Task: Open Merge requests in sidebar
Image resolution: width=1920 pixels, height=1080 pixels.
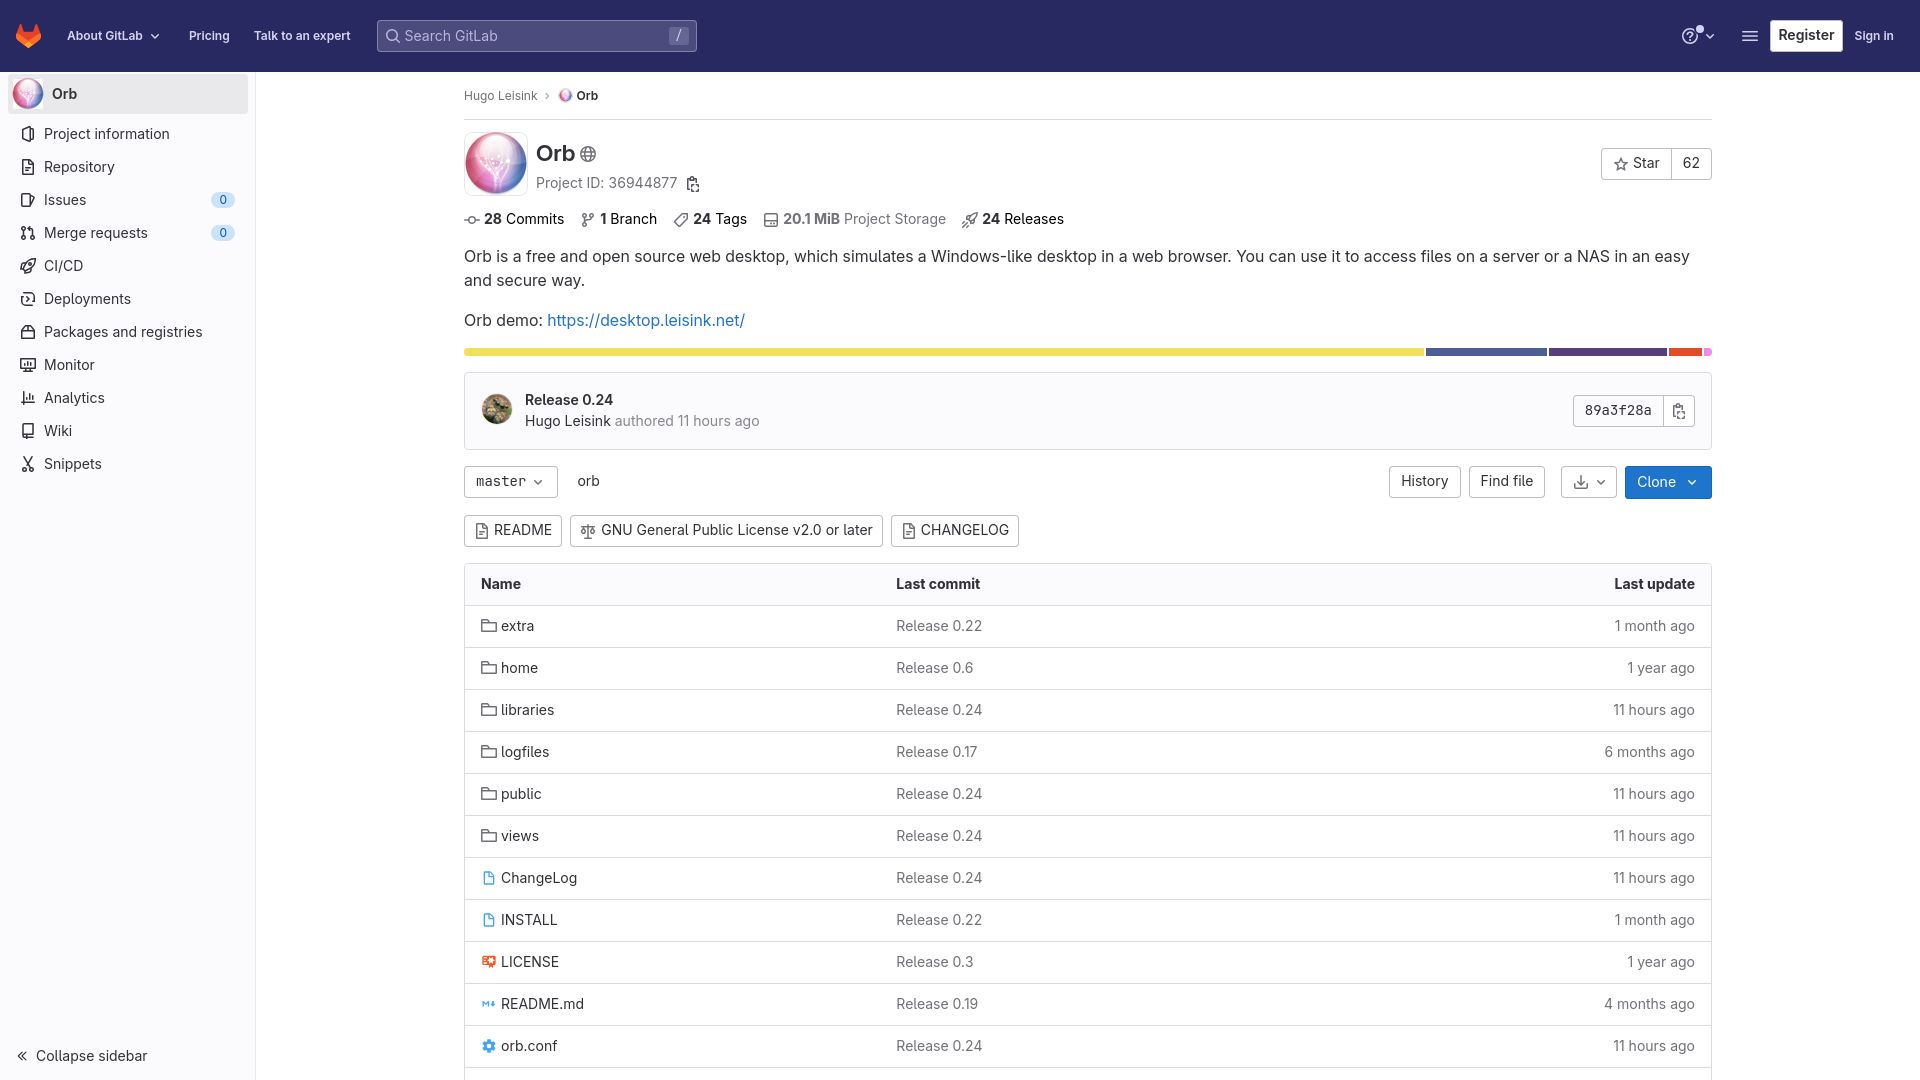Action: [128, 233]
